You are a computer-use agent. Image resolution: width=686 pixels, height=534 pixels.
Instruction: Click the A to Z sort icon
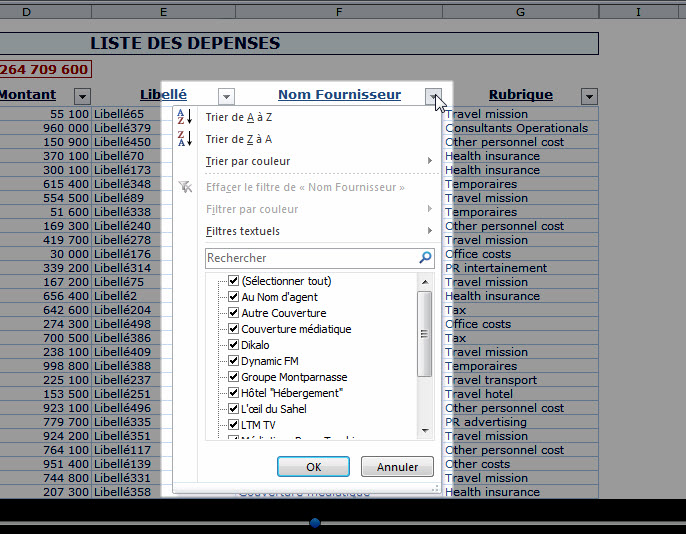[x=185, y=117]
